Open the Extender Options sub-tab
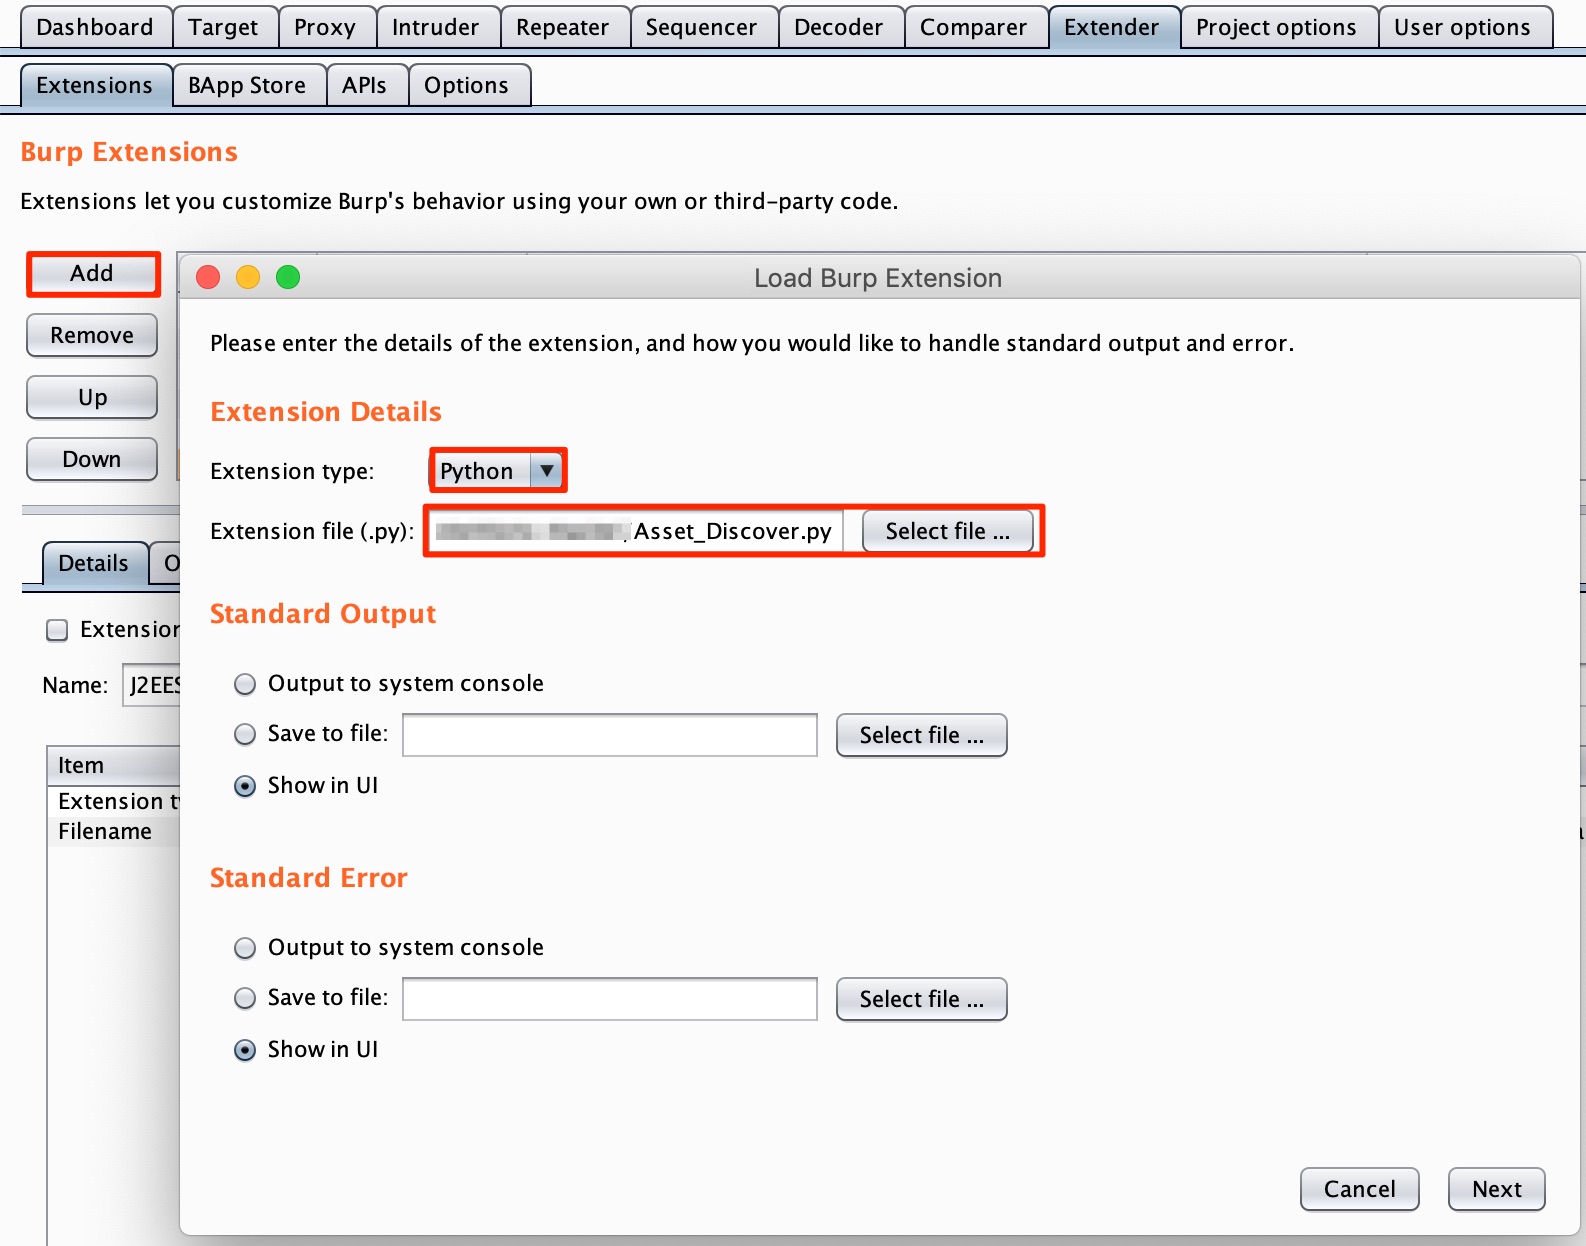The height and width of the screenshot is (1246, 1586). tap(467, 85)
